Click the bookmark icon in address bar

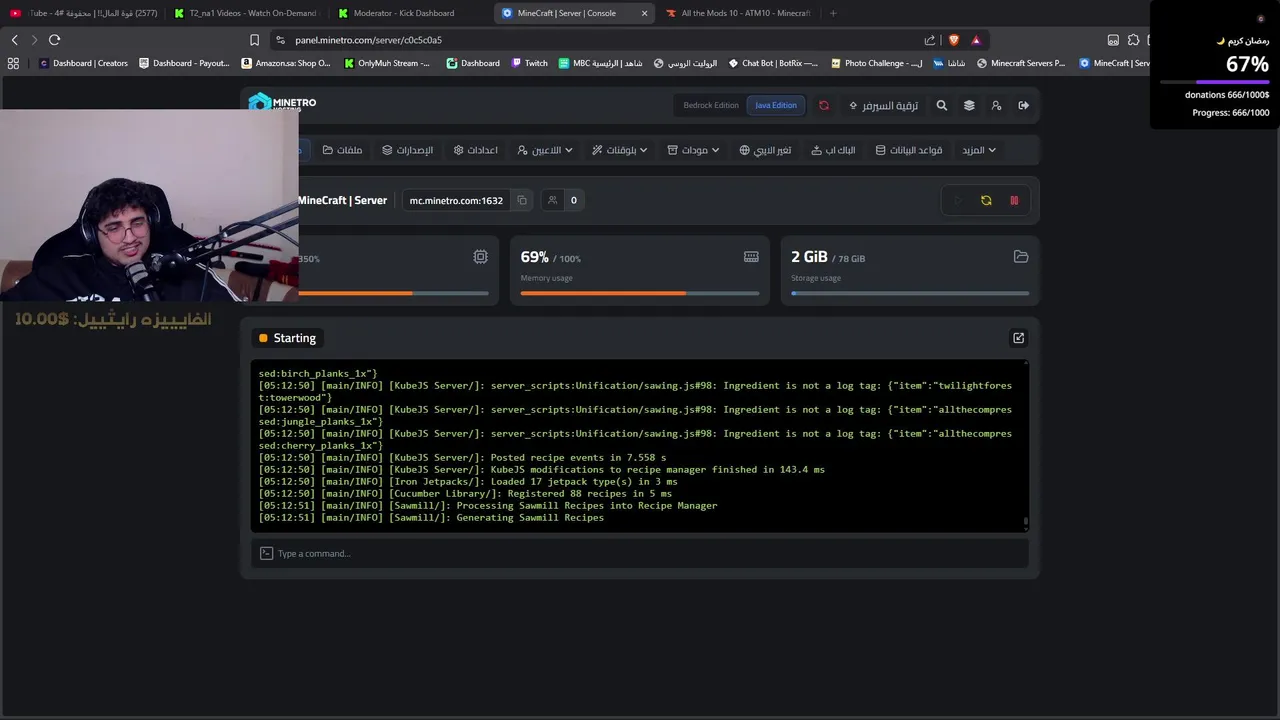(x=254, y=40)
